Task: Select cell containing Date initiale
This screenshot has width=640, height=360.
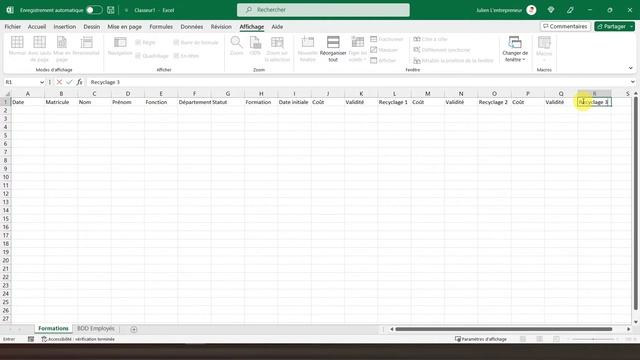Action: (294, 102)
